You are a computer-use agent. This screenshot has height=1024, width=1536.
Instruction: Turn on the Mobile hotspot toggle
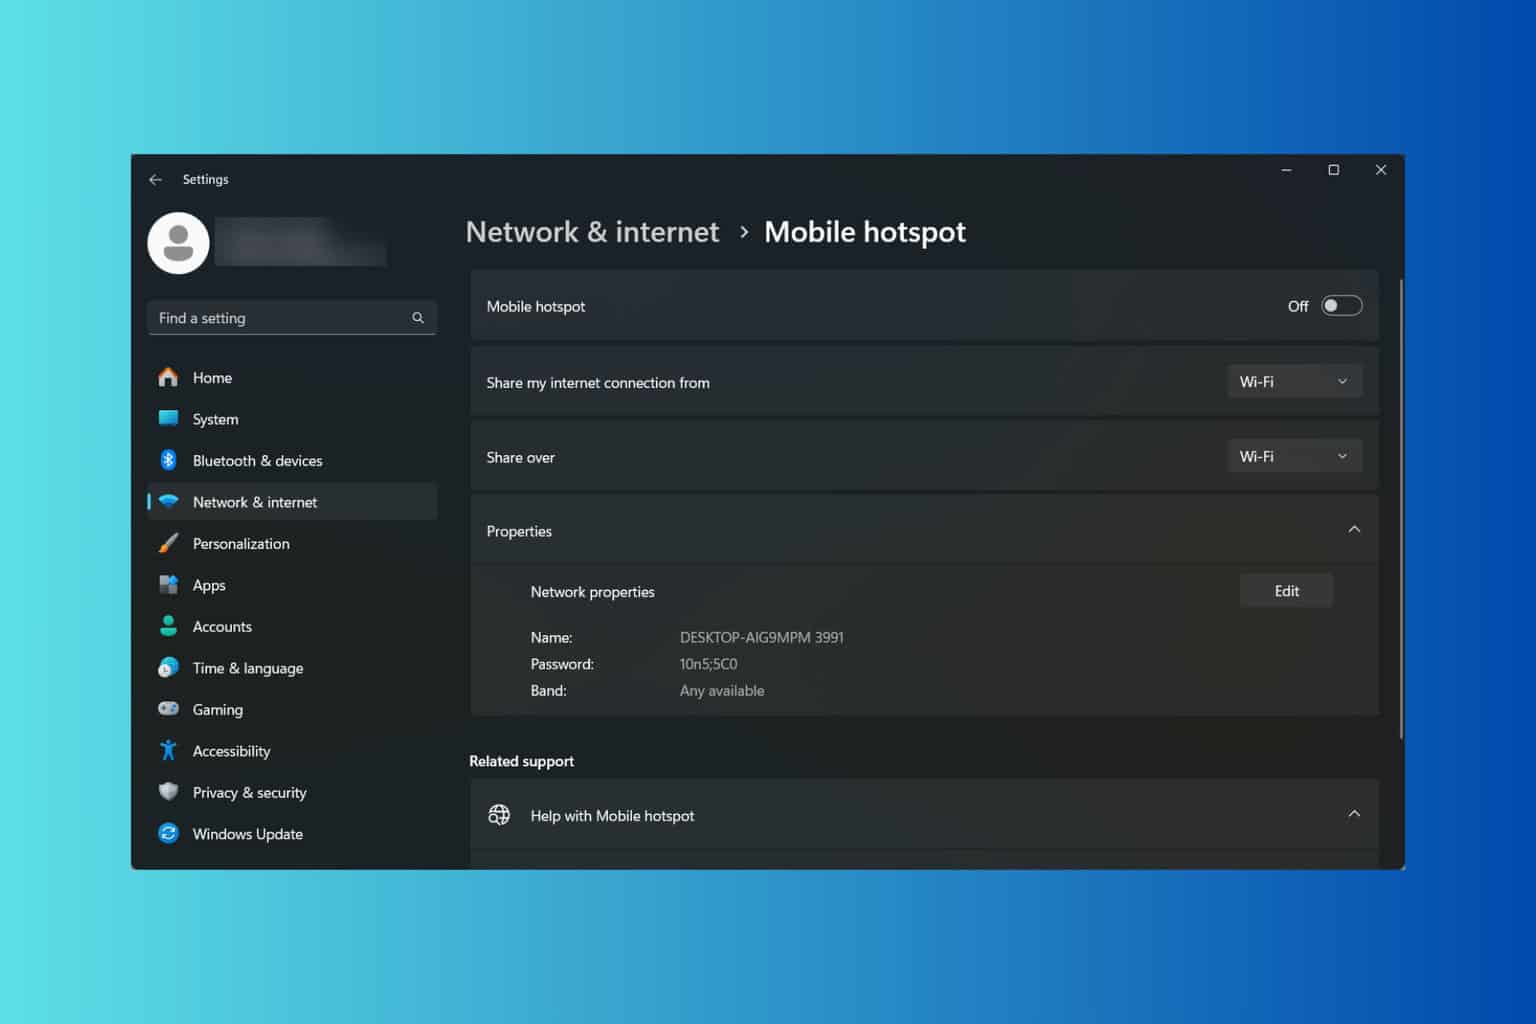1342,305
